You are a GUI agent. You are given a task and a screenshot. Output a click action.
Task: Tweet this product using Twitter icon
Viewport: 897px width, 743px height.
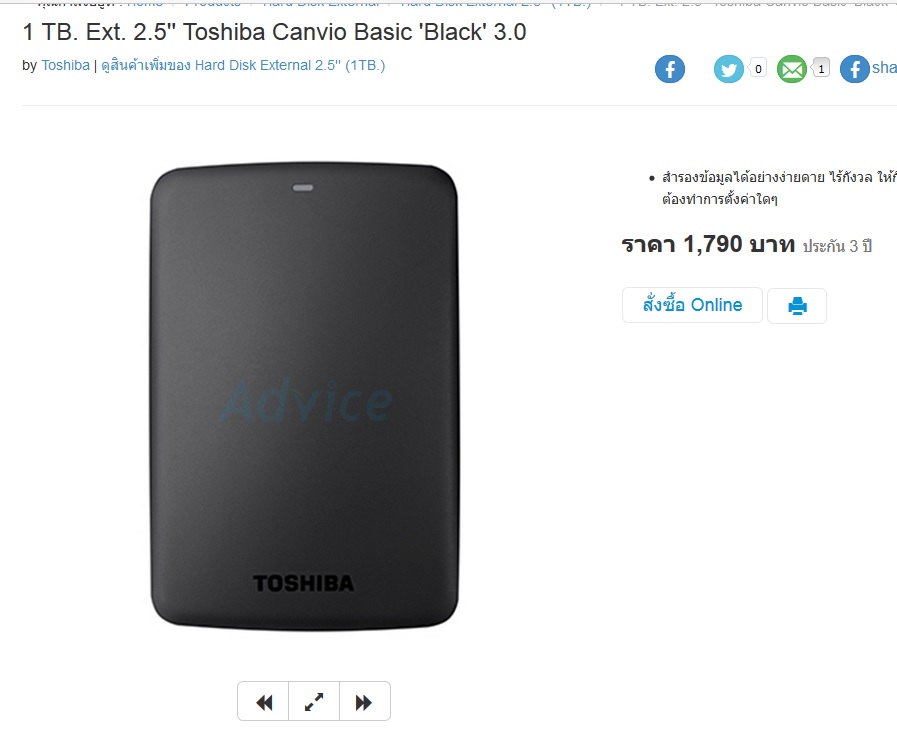pos(728,69)
